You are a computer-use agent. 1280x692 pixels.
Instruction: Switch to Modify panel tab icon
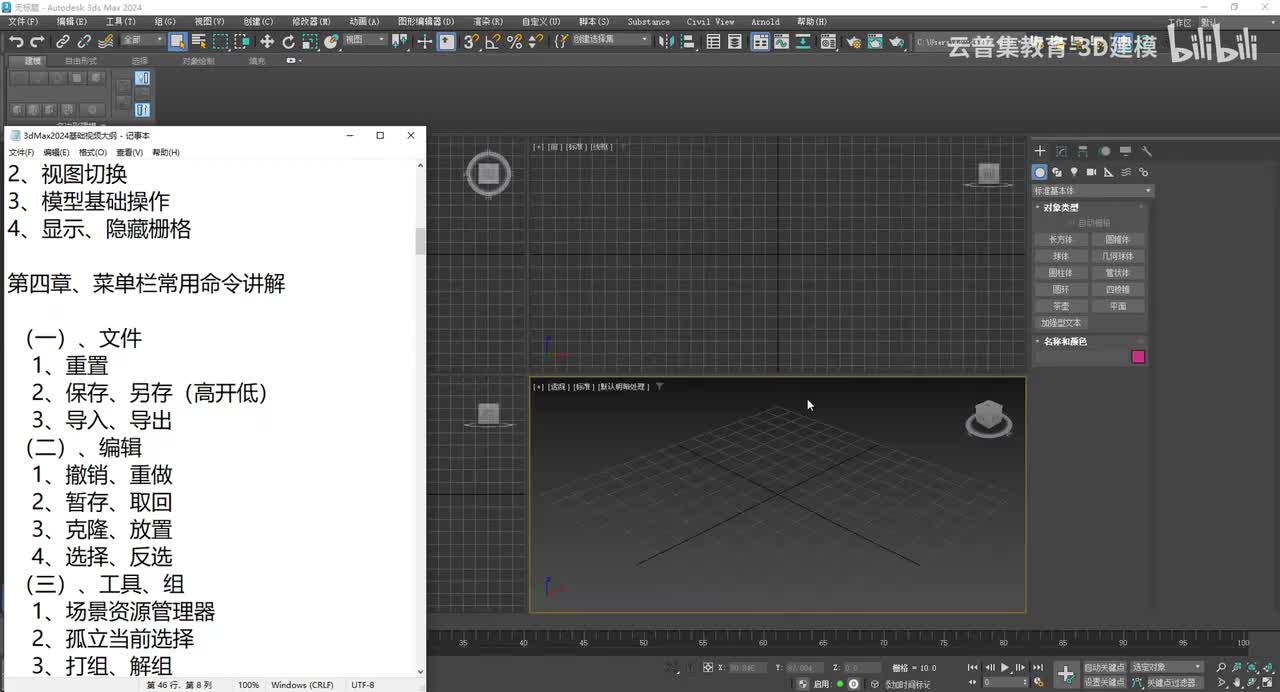pyautogui.click(x=1061, y=151)
